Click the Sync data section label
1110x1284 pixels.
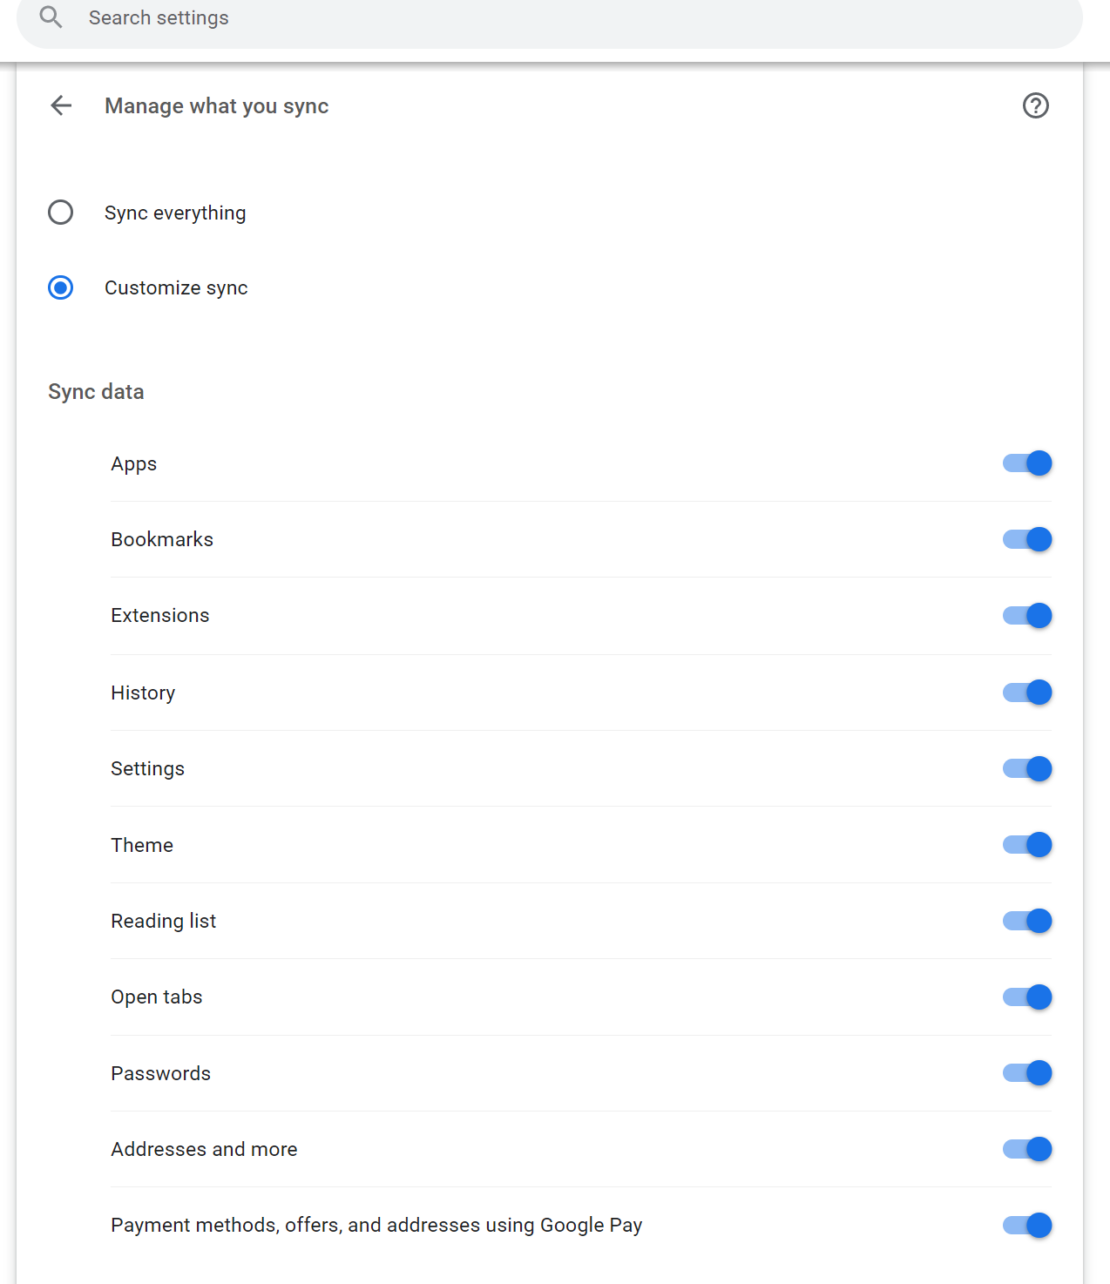pos(95,391)
